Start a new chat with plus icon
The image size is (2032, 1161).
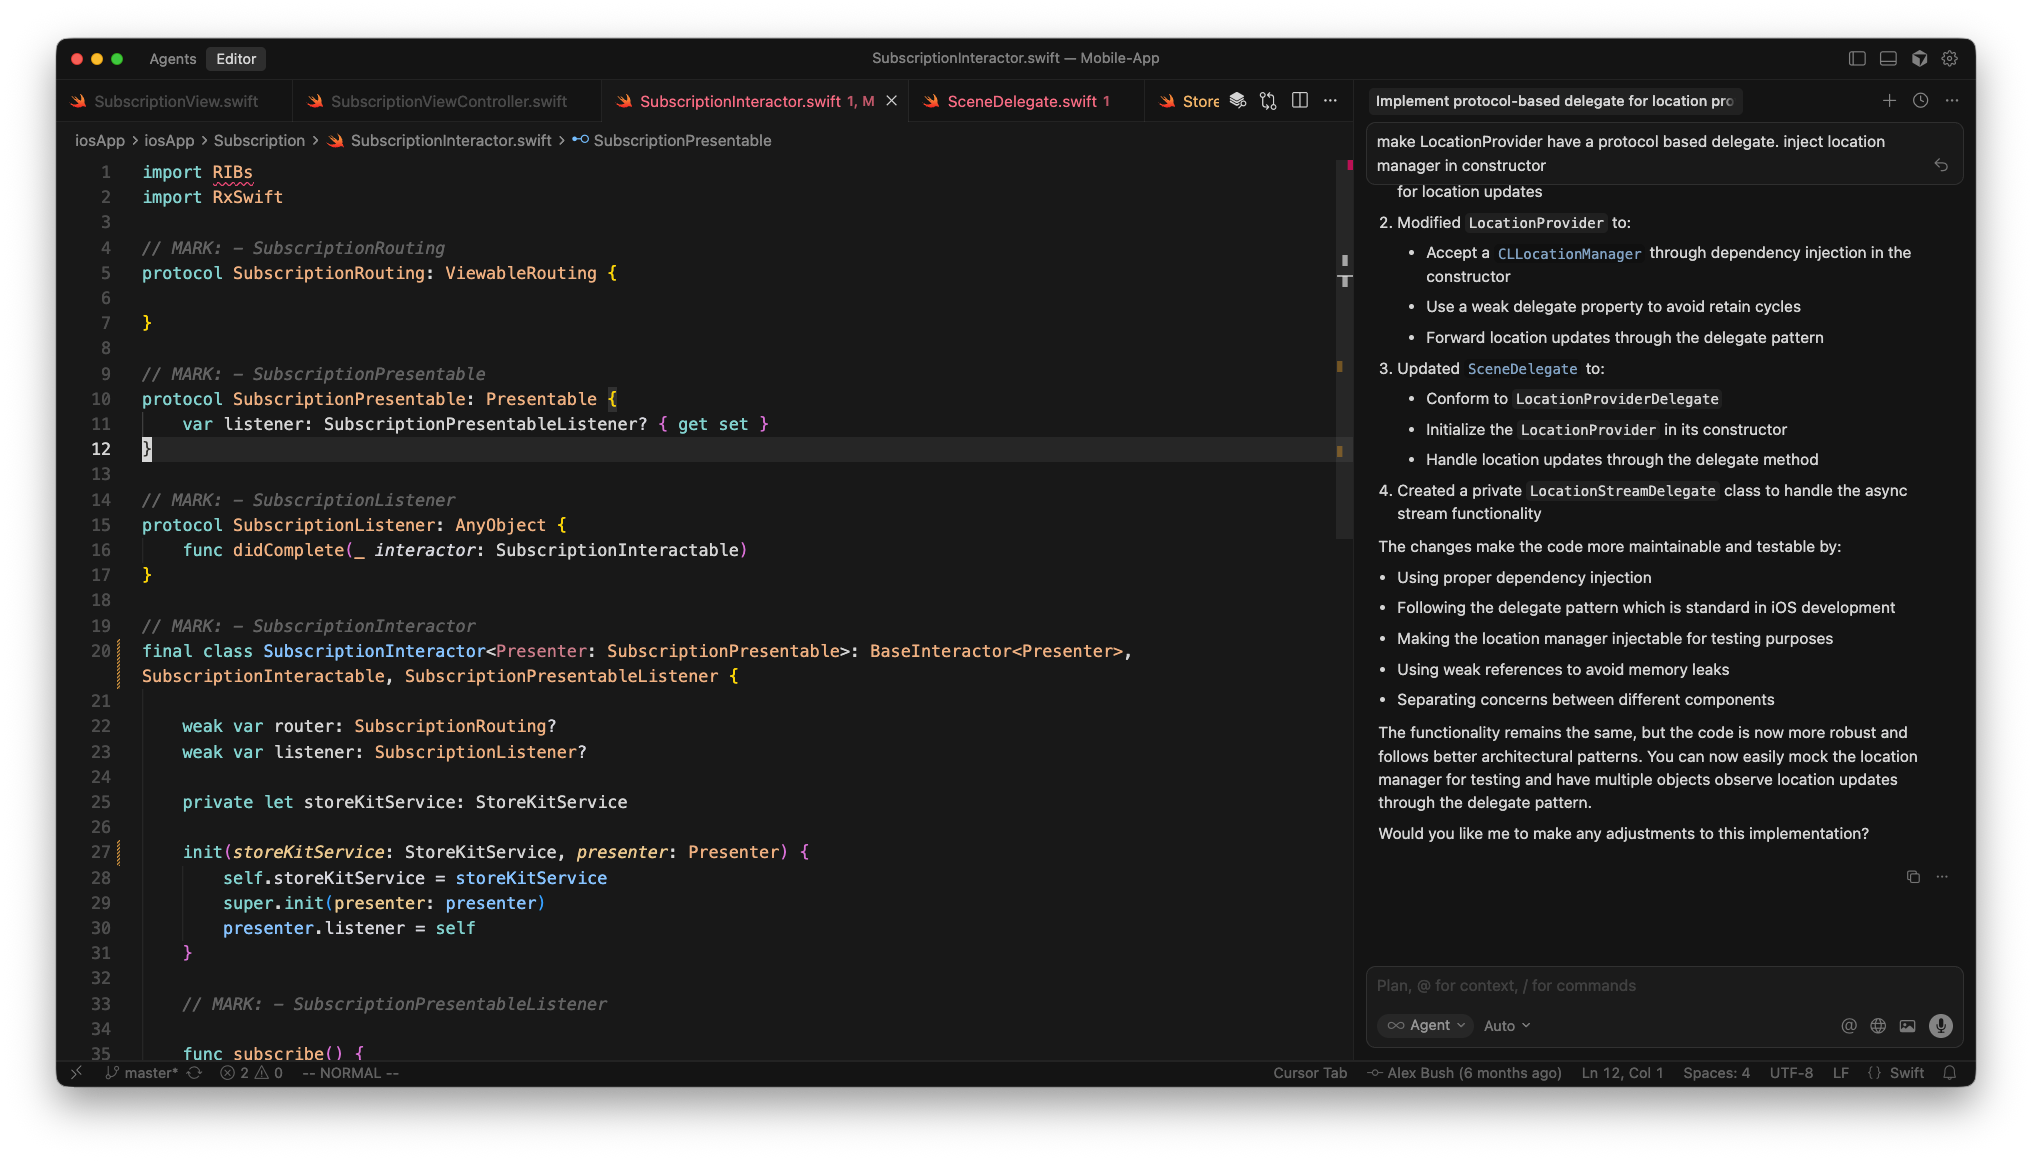(1889, 100)
